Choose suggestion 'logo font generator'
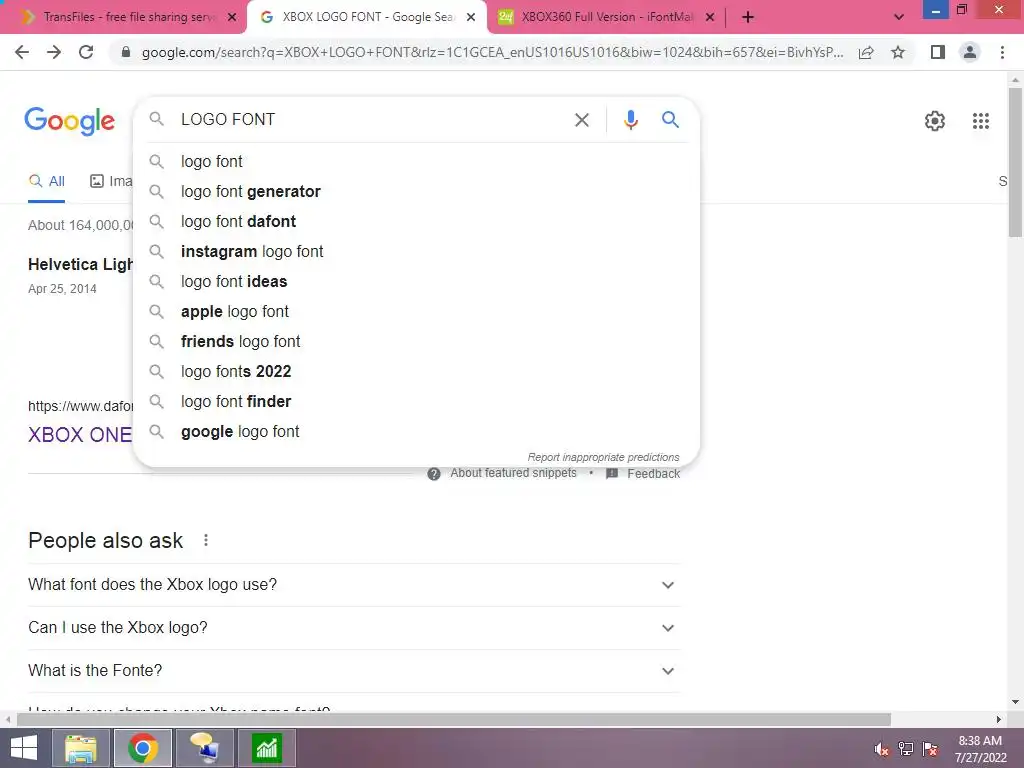 [x=416, y=191]
